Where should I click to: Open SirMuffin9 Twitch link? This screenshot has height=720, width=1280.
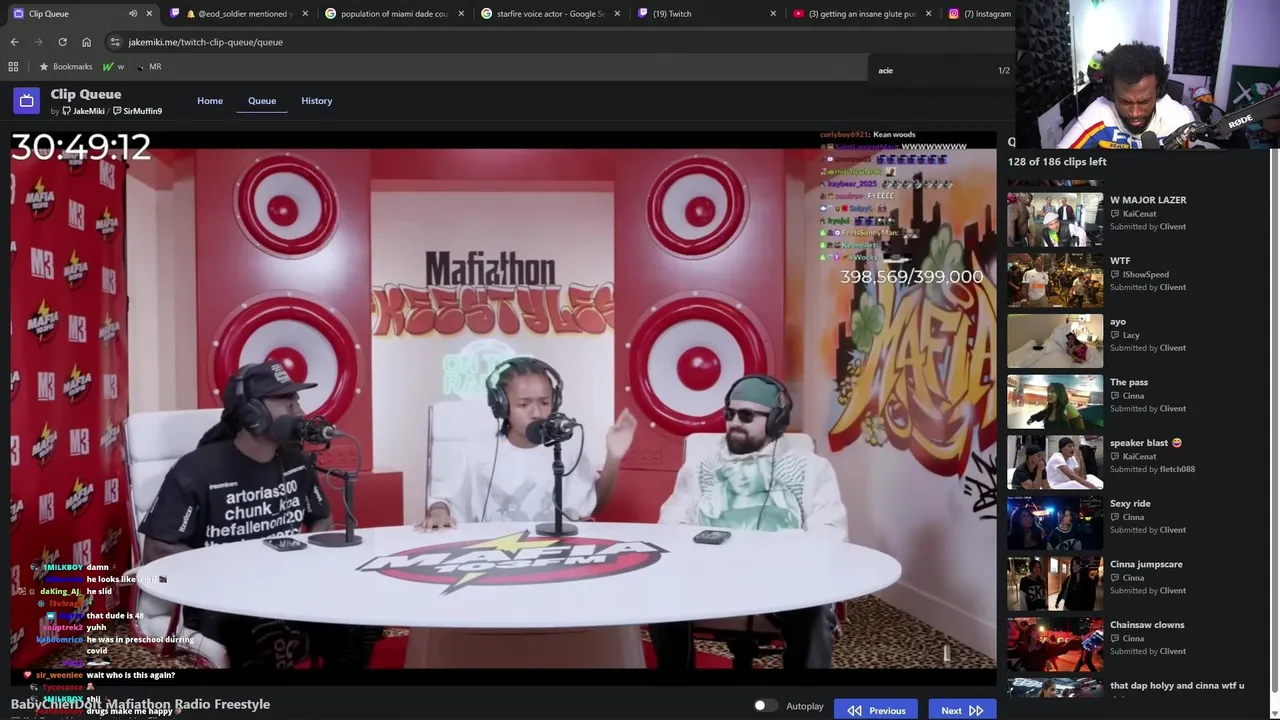tap(137, 111)
